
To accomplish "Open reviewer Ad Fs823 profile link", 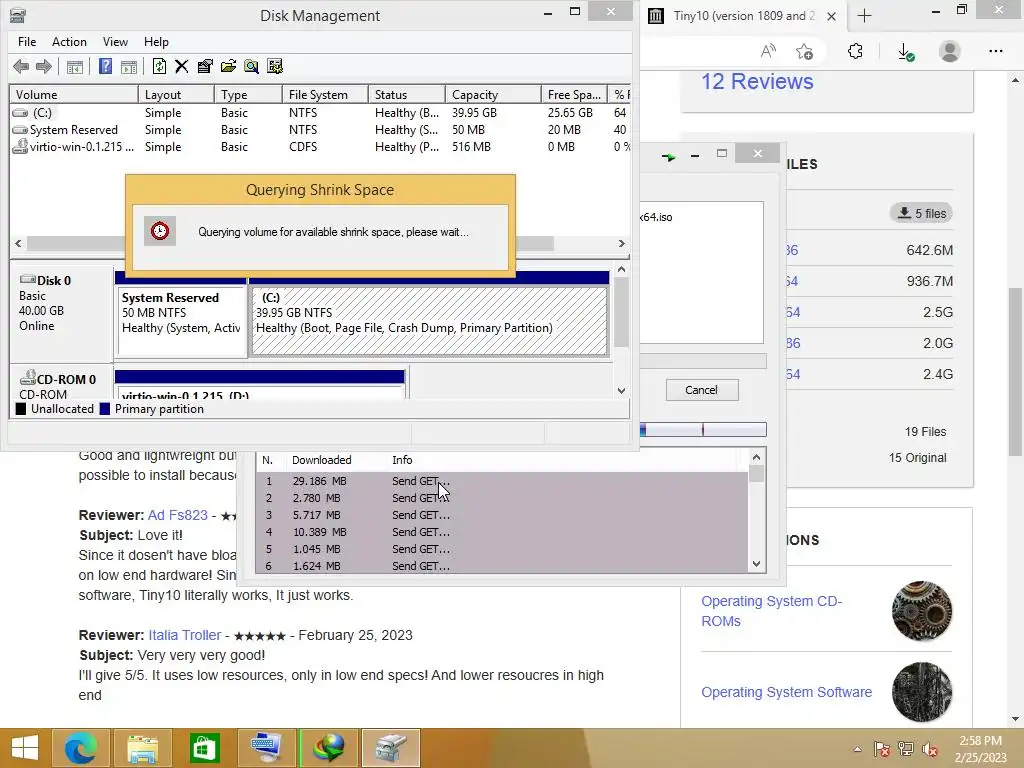I will [x=178, y=515].
